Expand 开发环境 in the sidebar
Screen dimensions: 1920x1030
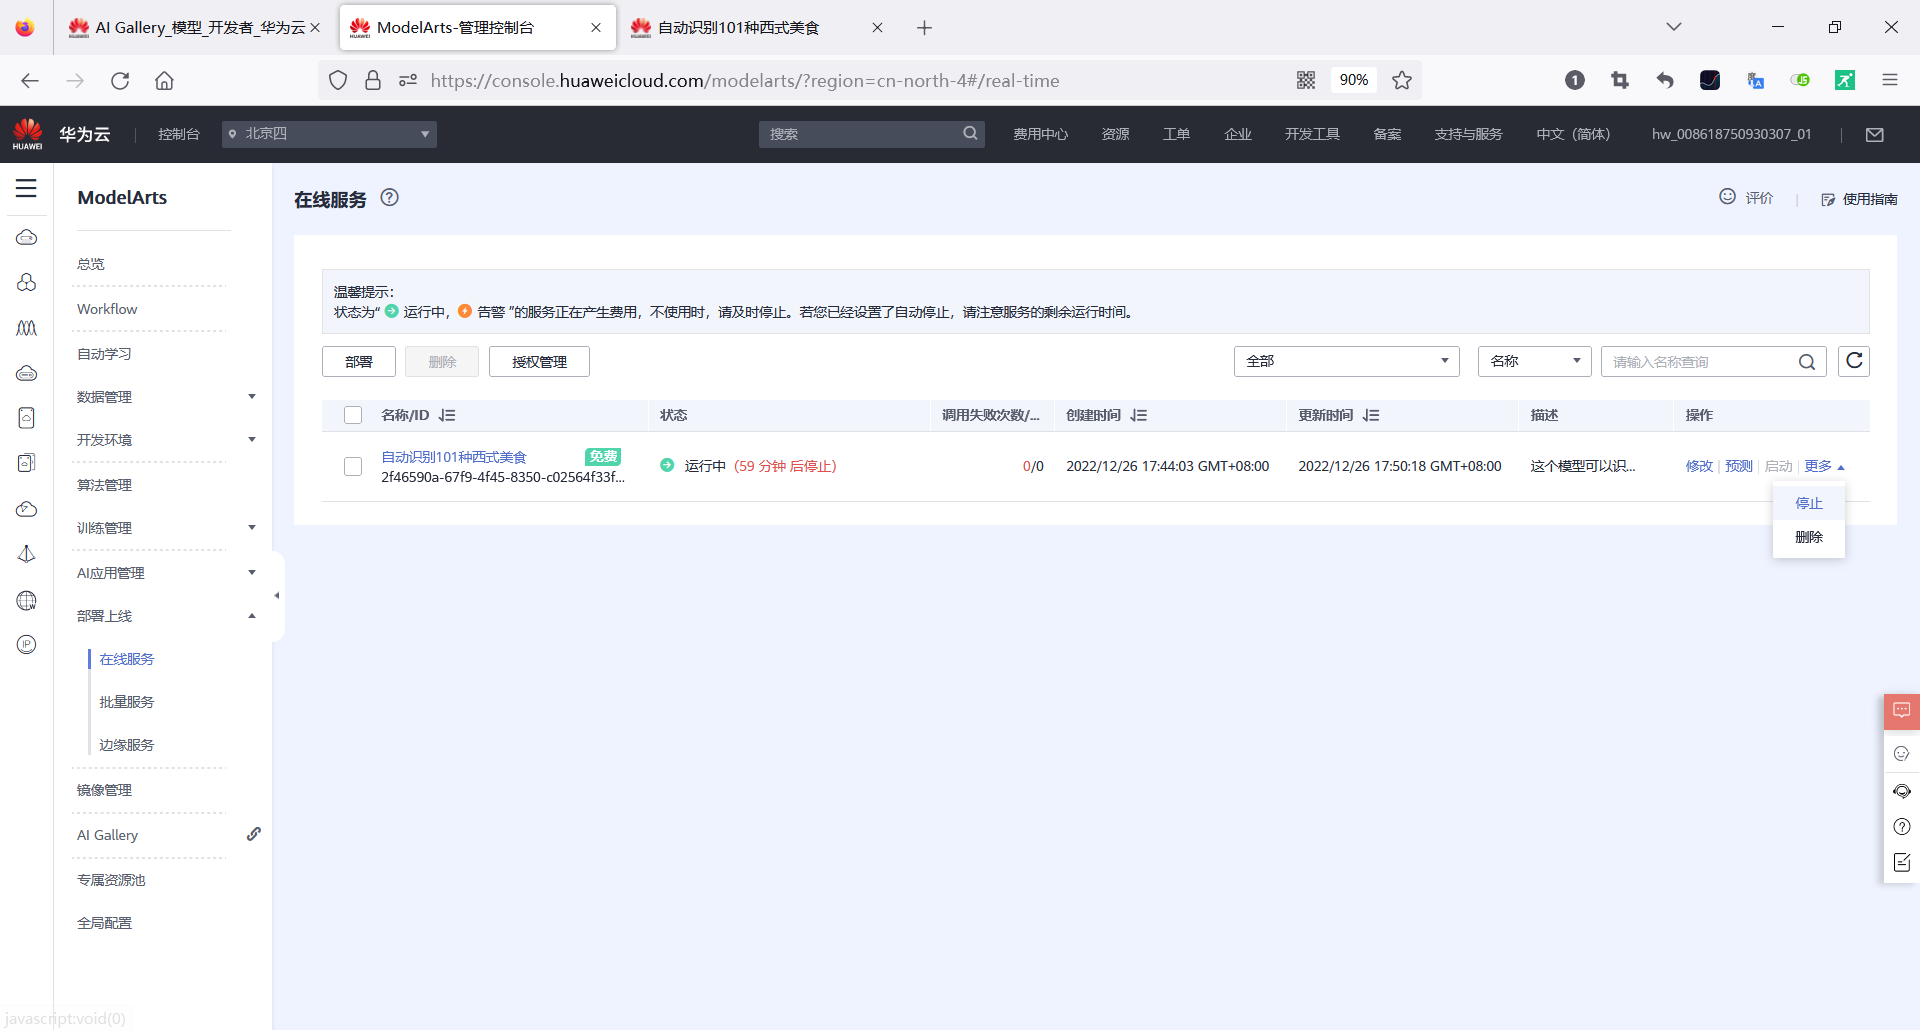252,440
